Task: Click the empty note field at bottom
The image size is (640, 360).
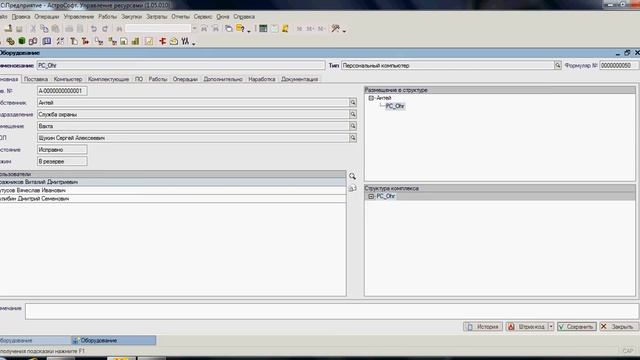Action: click(x=332, y=311)
